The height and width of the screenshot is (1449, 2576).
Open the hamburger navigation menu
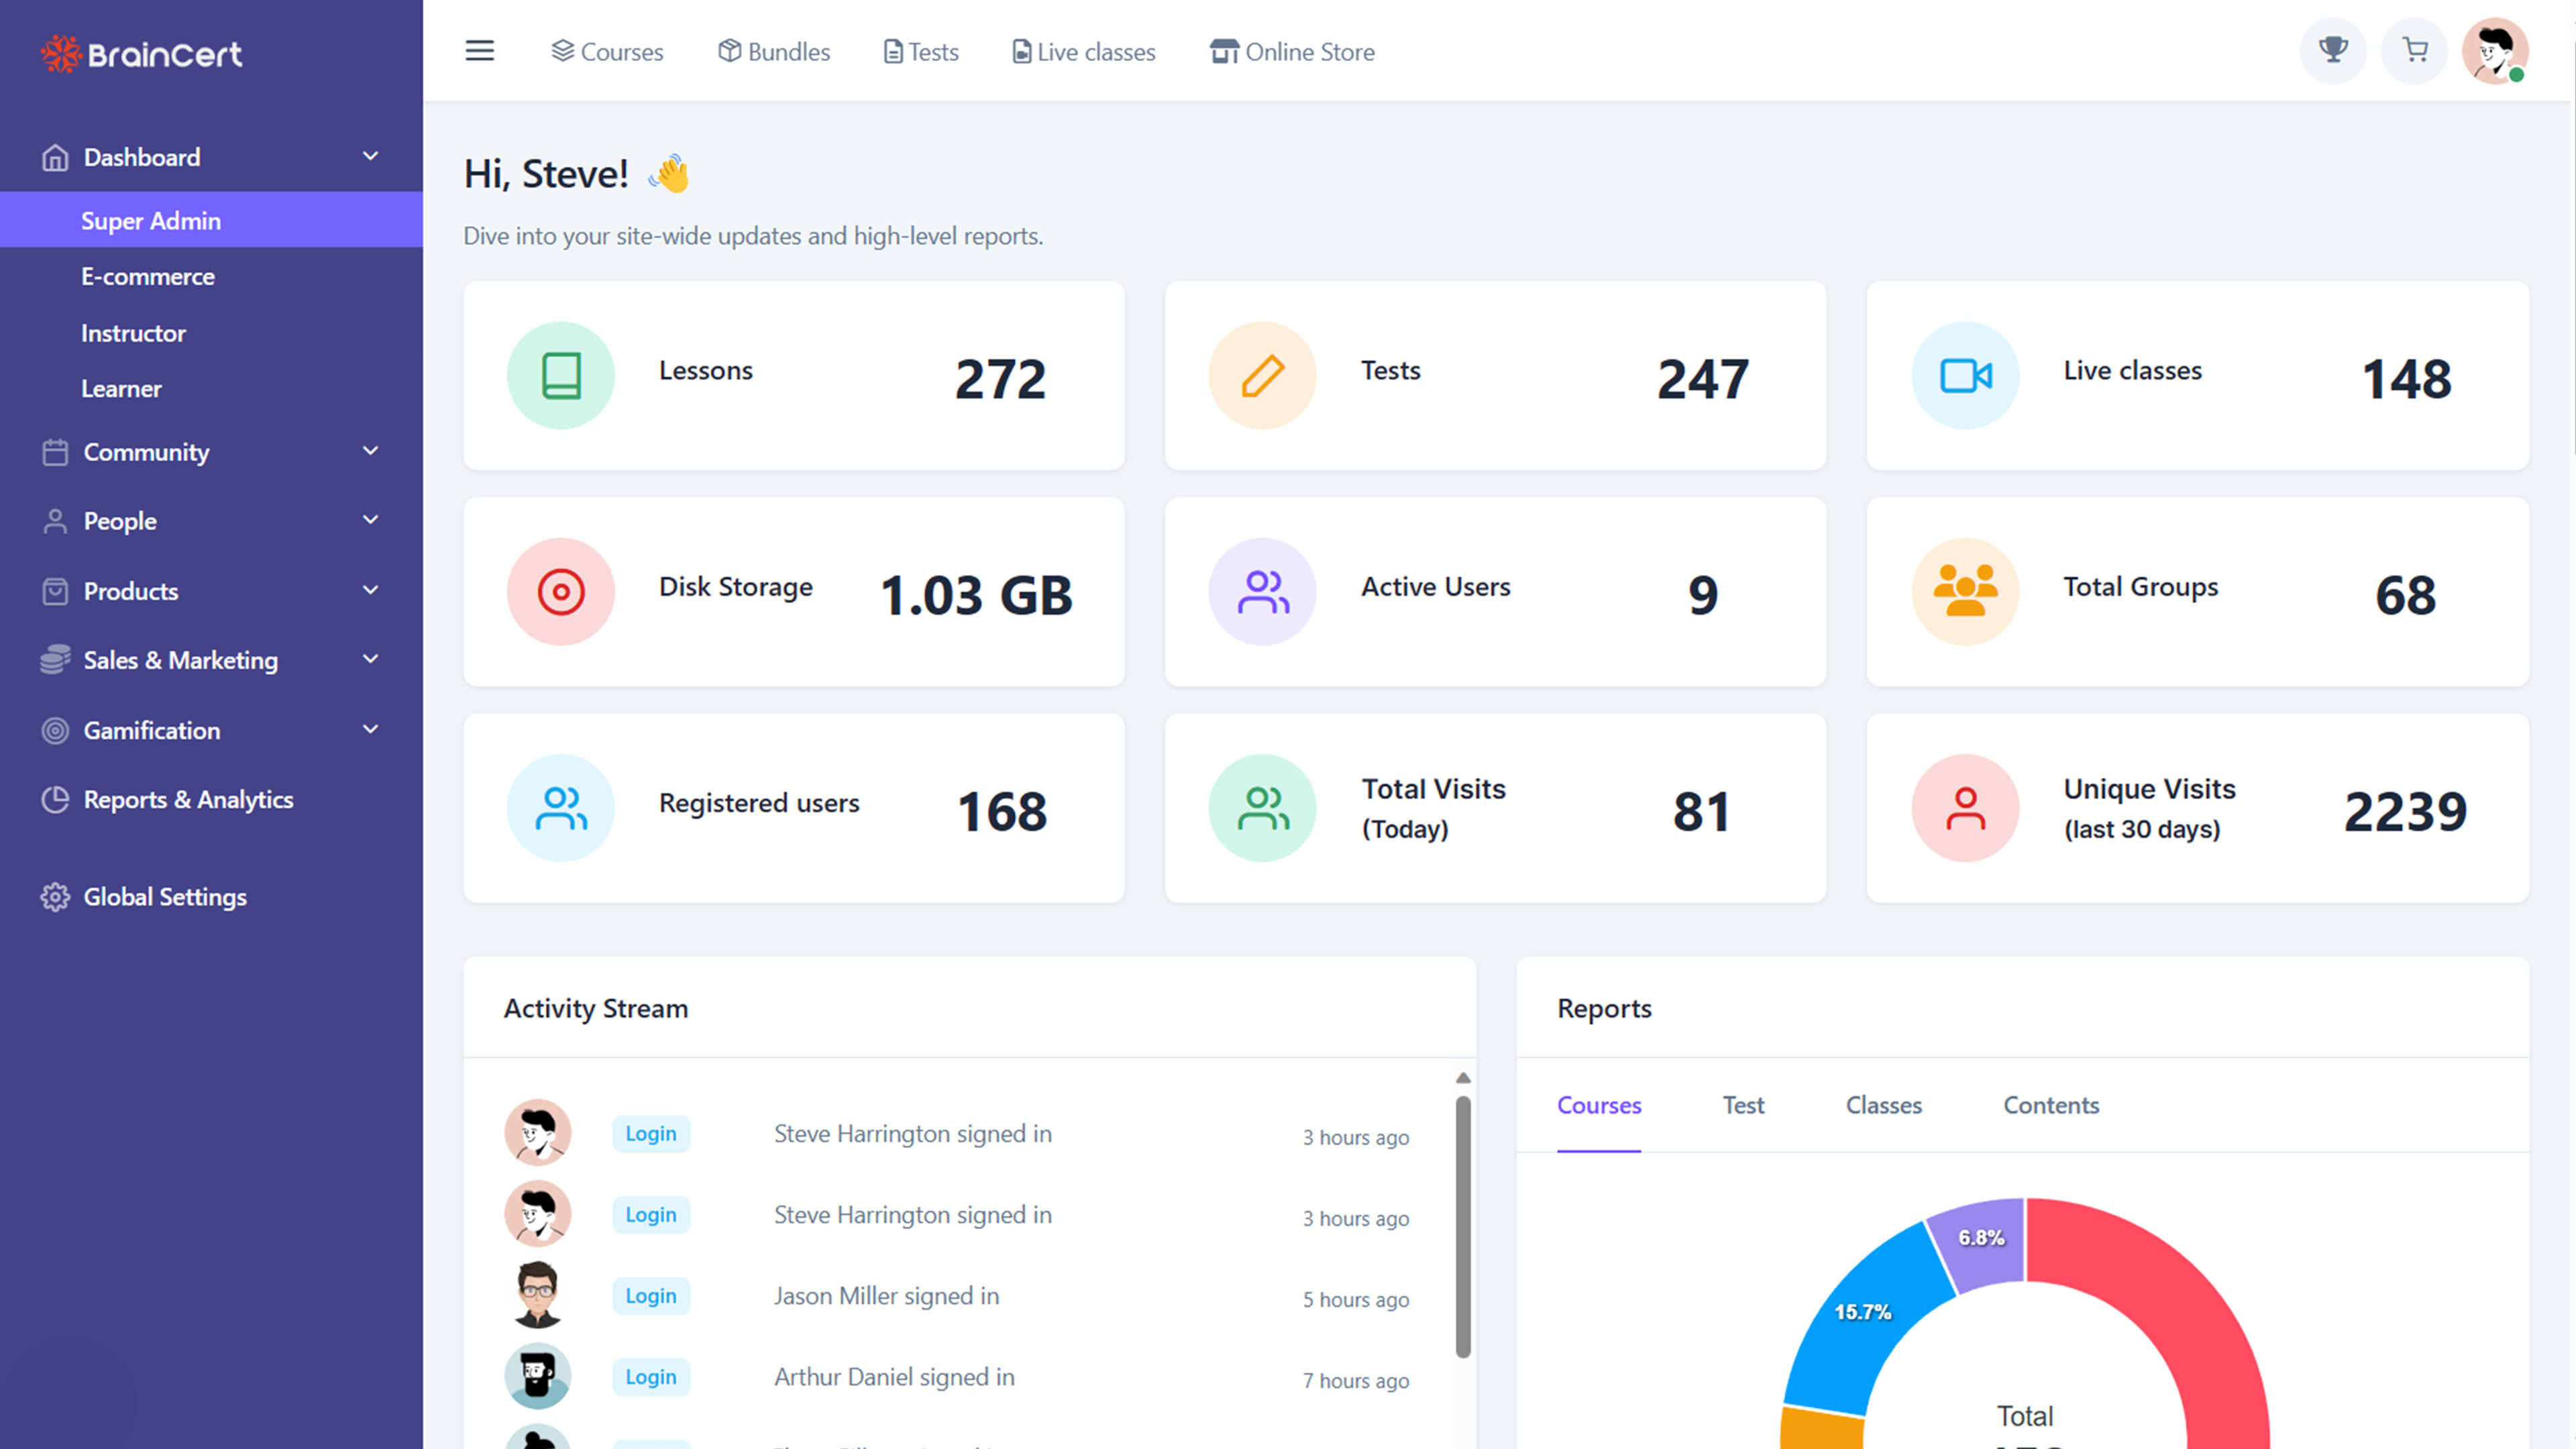(480, 51)
